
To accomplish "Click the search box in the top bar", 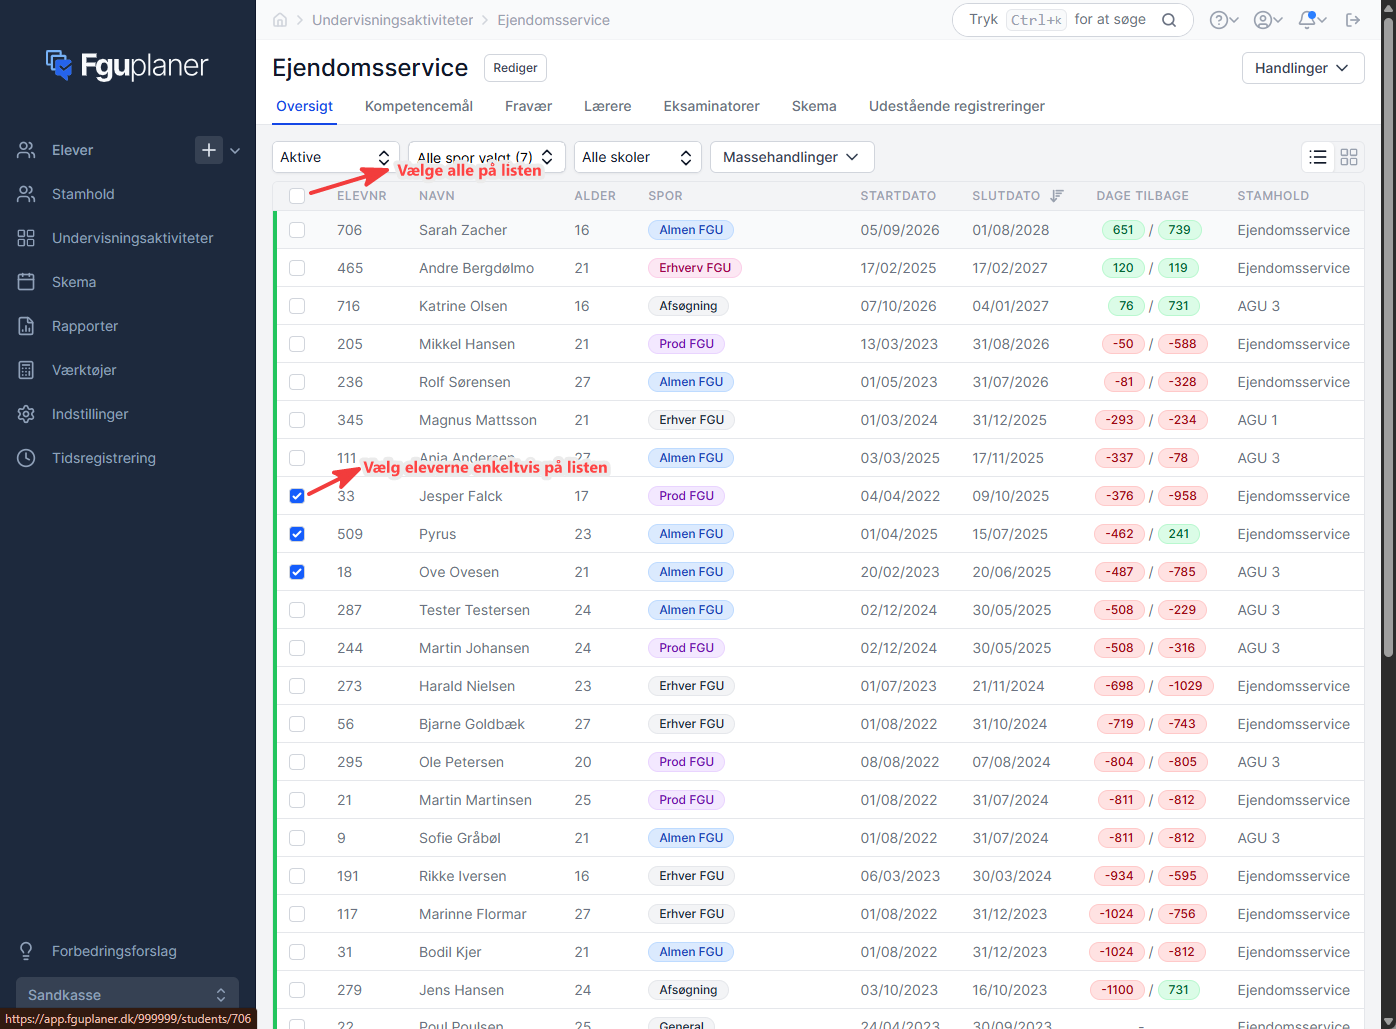I will point(1072,20).
